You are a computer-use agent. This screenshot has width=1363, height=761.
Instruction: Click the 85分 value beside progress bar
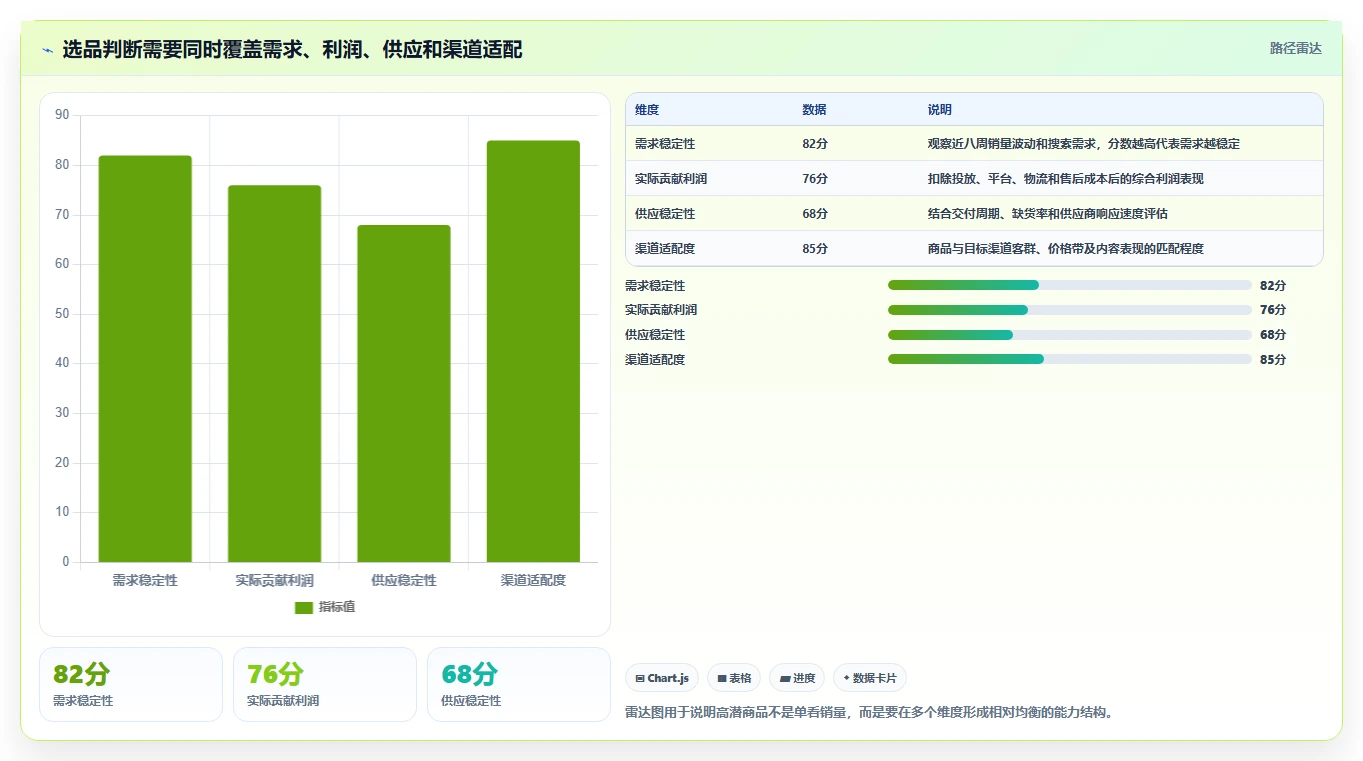pyautogui.click(x=1273, y=359)
